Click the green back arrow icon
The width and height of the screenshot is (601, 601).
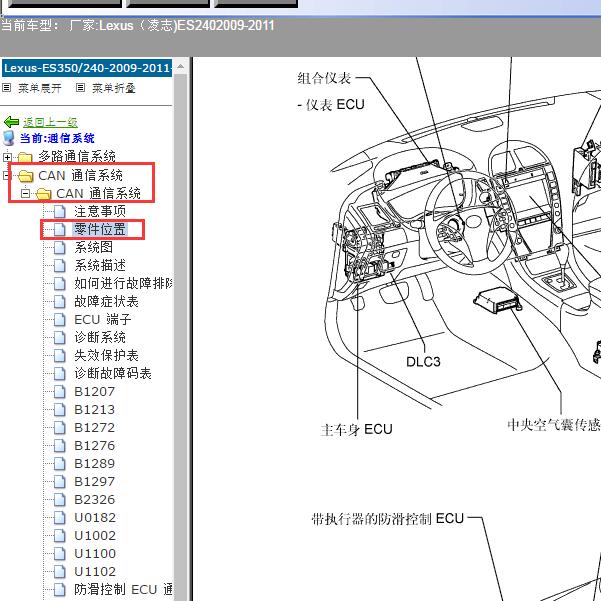point(11,122)
